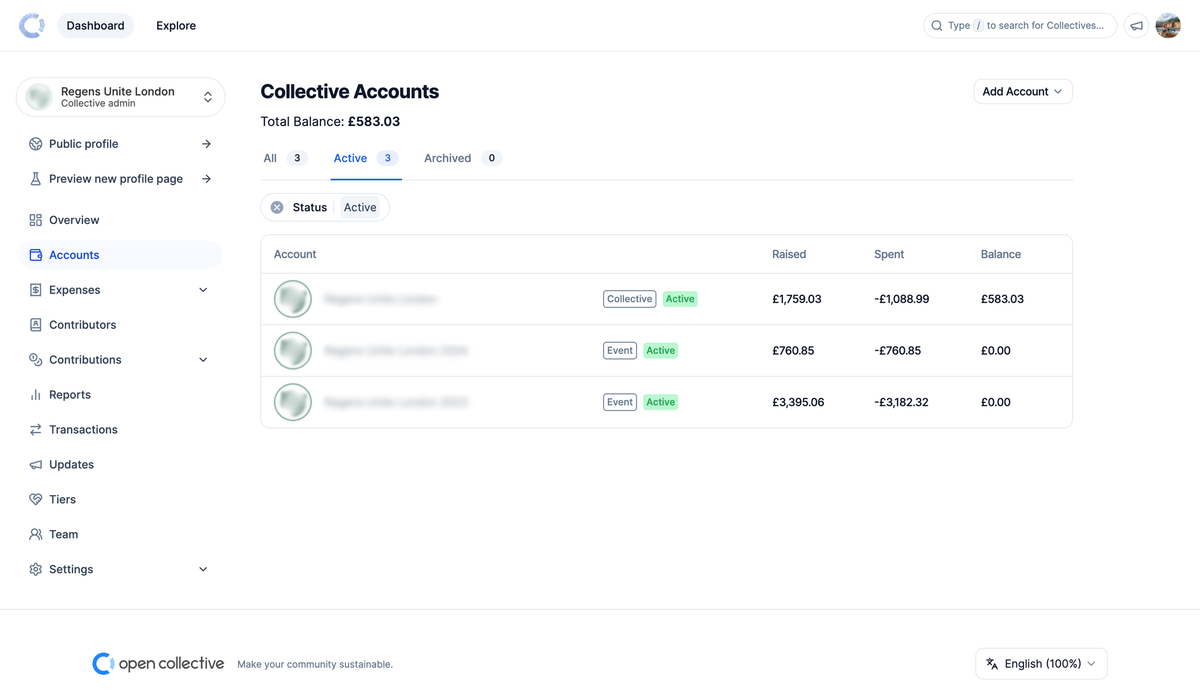Focus the search for Collectives field
The image size is (1200, 694).
tap(1020, 26)
